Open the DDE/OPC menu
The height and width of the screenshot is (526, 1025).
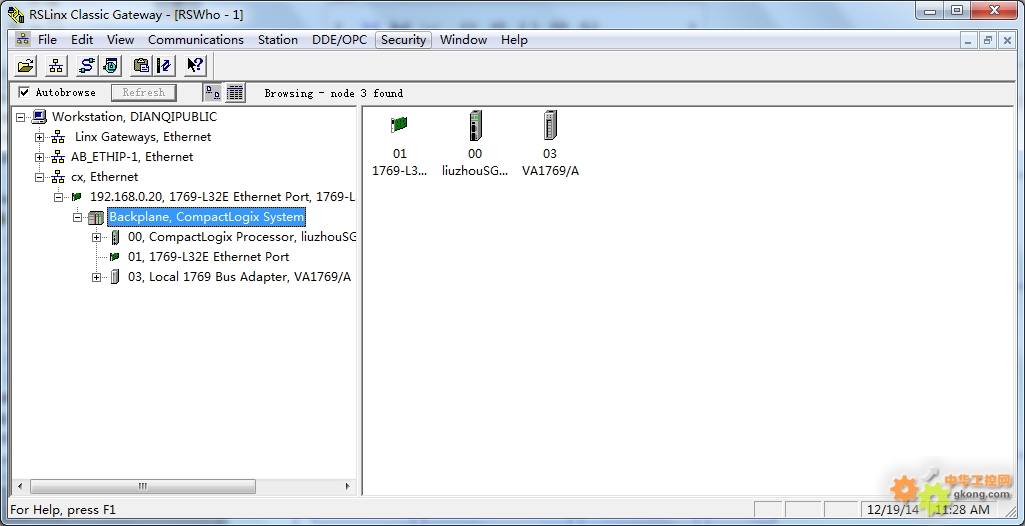pos(339,40)
